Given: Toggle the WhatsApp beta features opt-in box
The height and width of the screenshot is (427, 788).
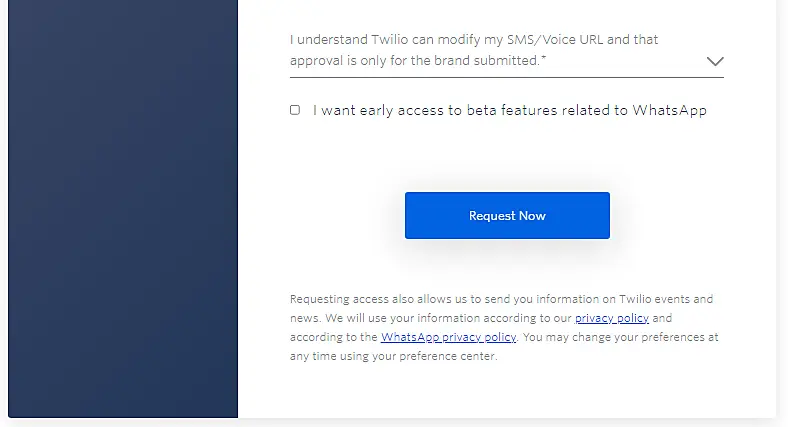Looking at the screenshot, I should (295, 110).
